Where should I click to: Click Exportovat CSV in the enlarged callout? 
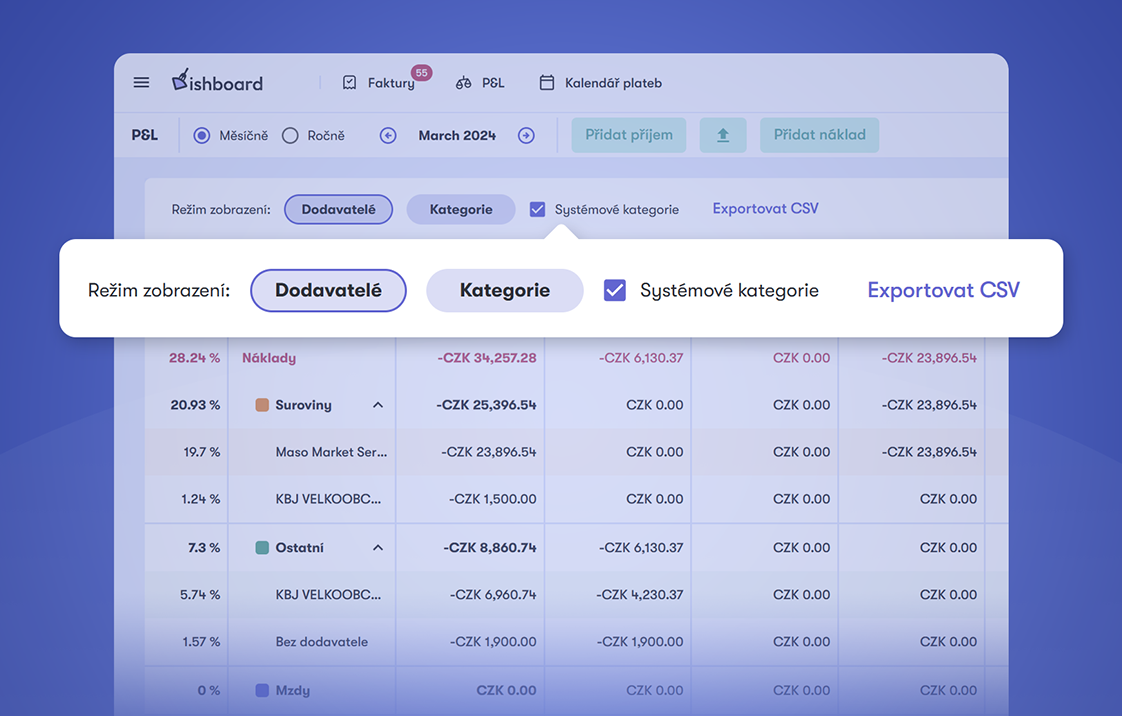click(x=943, y=290)
